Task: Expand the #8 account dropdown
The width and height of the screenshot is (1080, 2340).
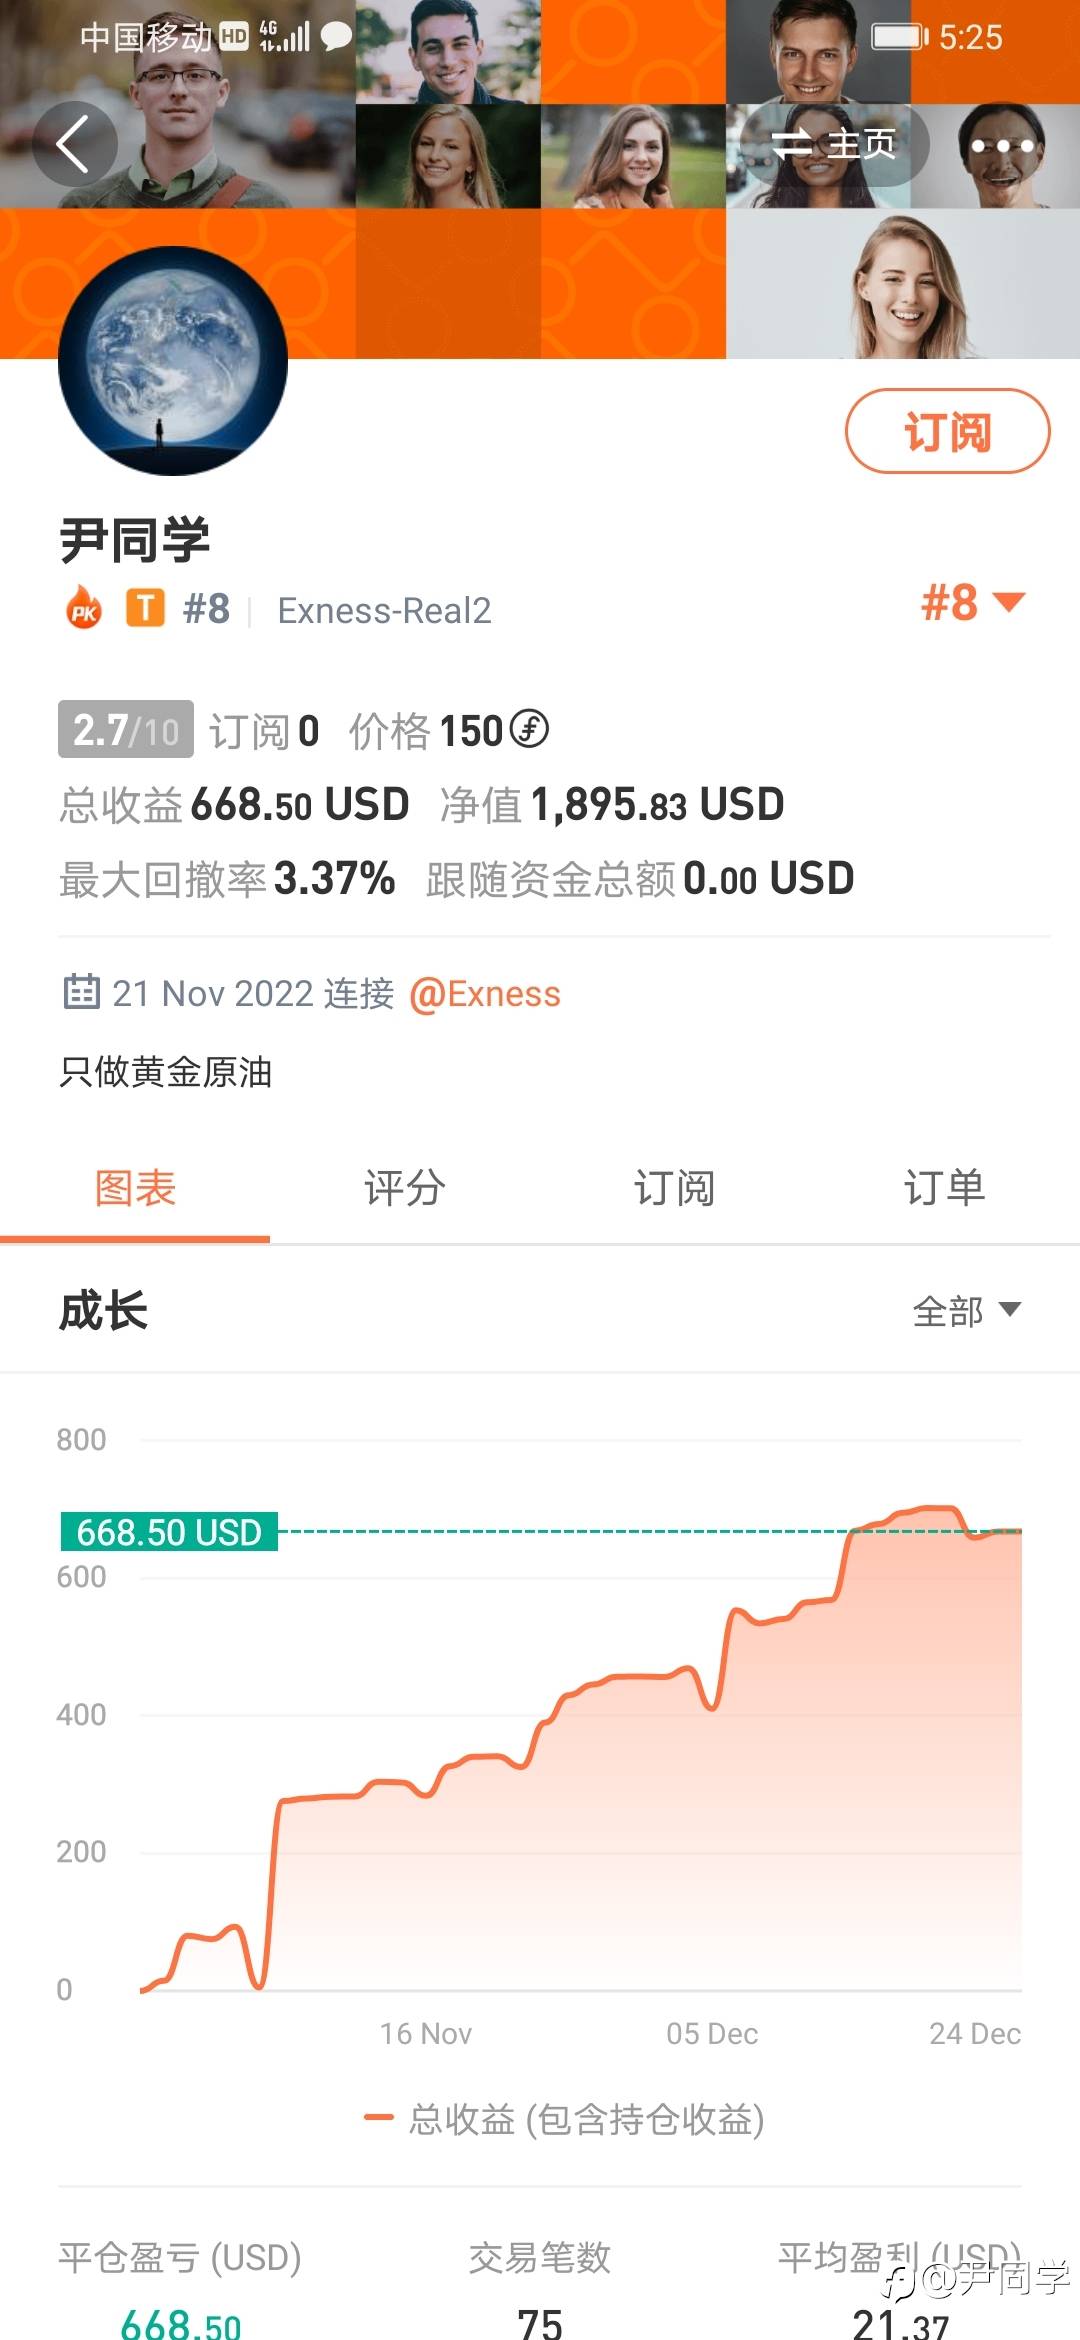Action: 972,603
